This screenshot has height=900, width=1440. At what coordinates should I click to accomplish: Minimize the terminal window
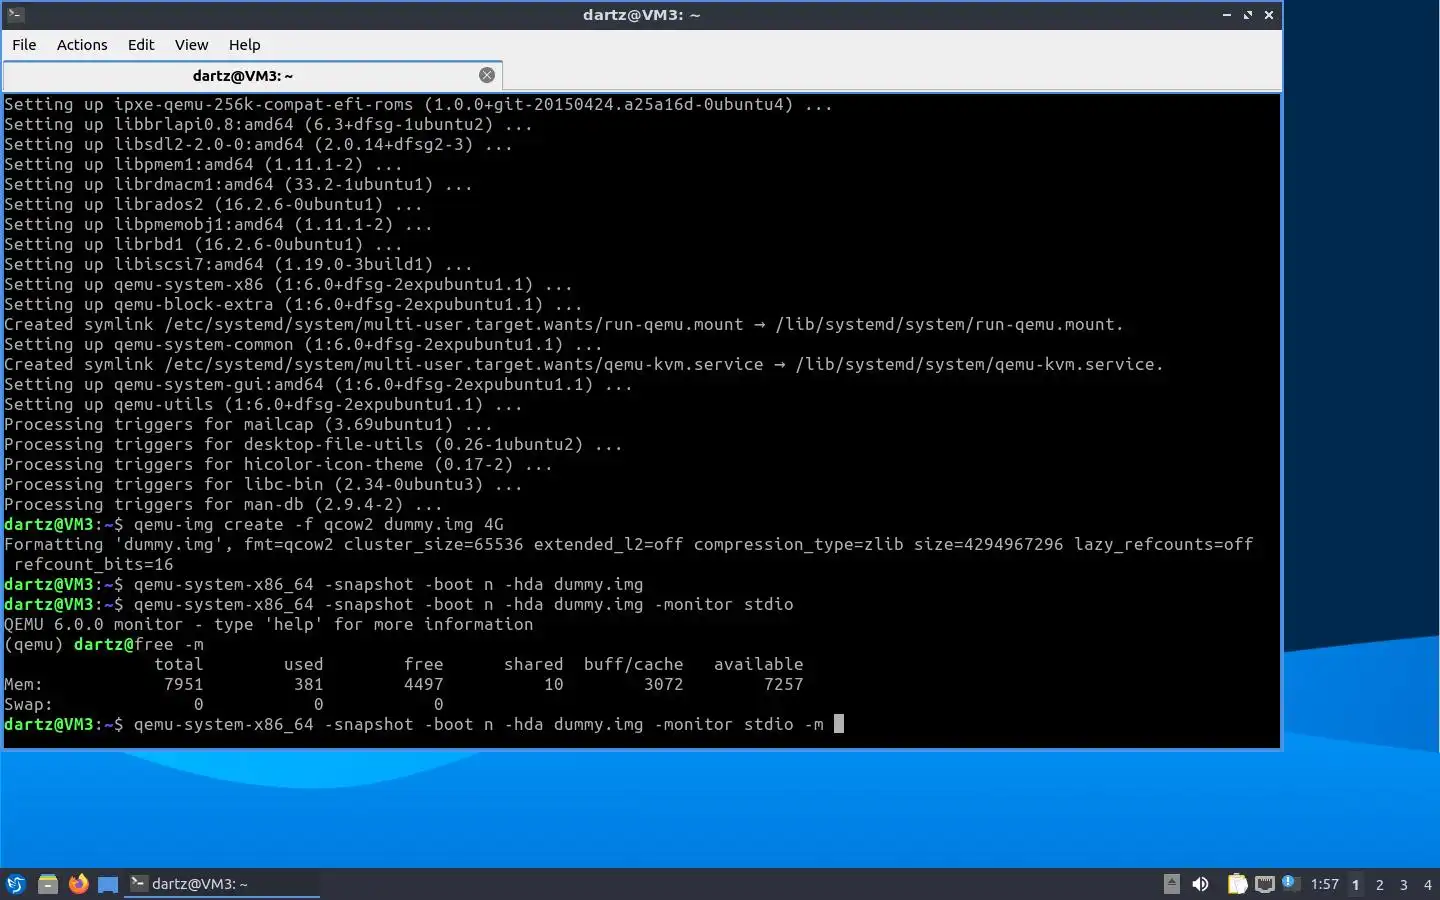(1227, 15)
